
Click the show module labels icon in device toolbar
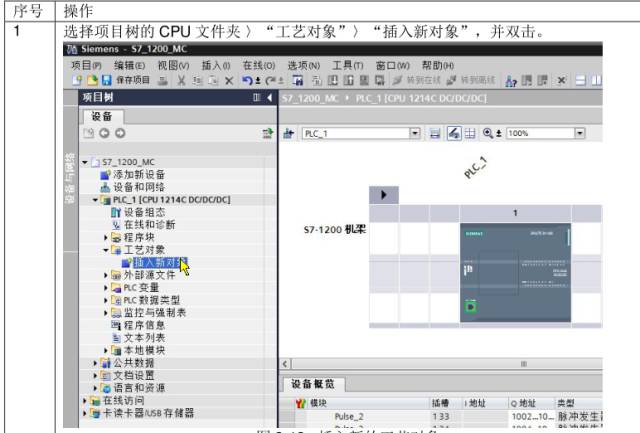click(435, 133)
